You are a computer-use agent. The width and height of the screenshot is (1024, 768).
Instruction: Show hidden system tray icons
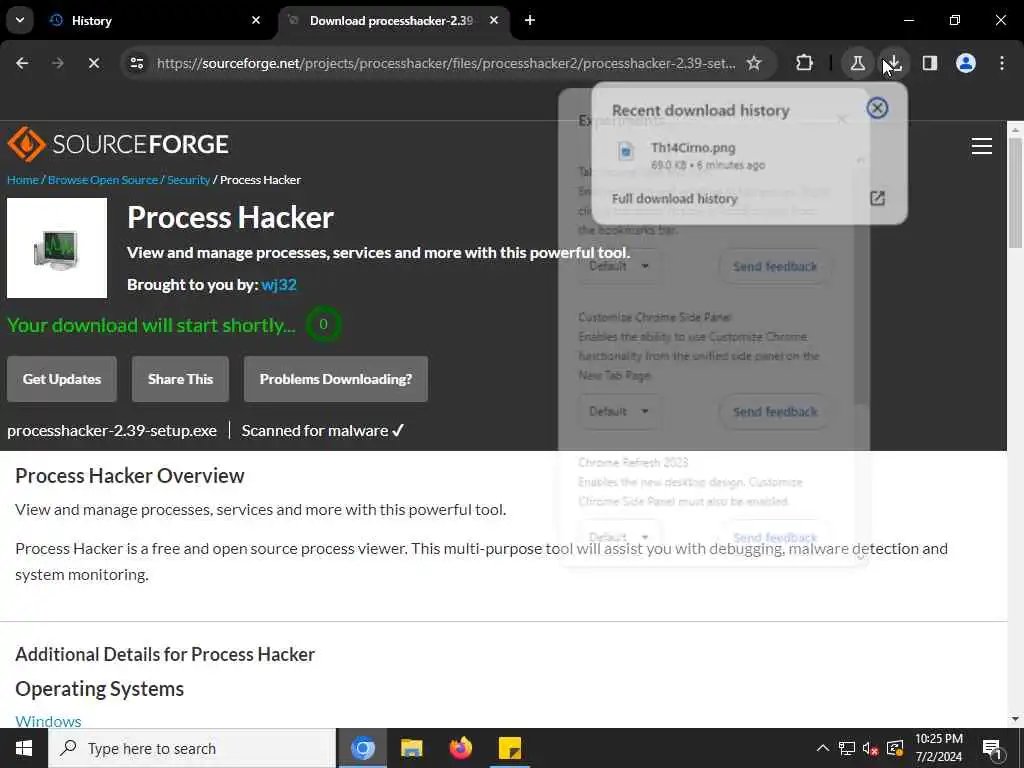823,748
